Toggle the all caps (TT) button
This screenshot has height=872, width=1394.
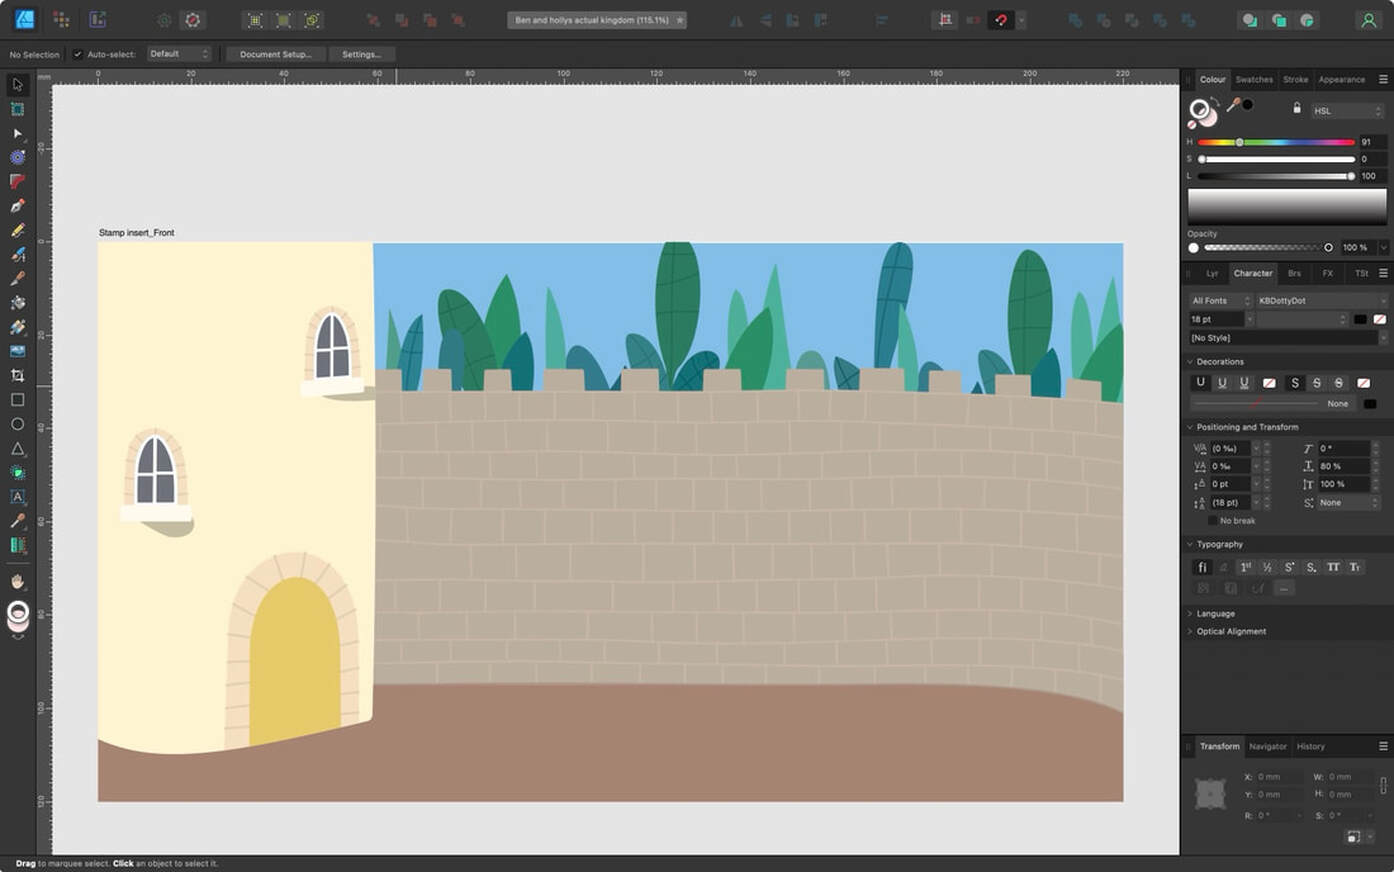click(1333, 567)
